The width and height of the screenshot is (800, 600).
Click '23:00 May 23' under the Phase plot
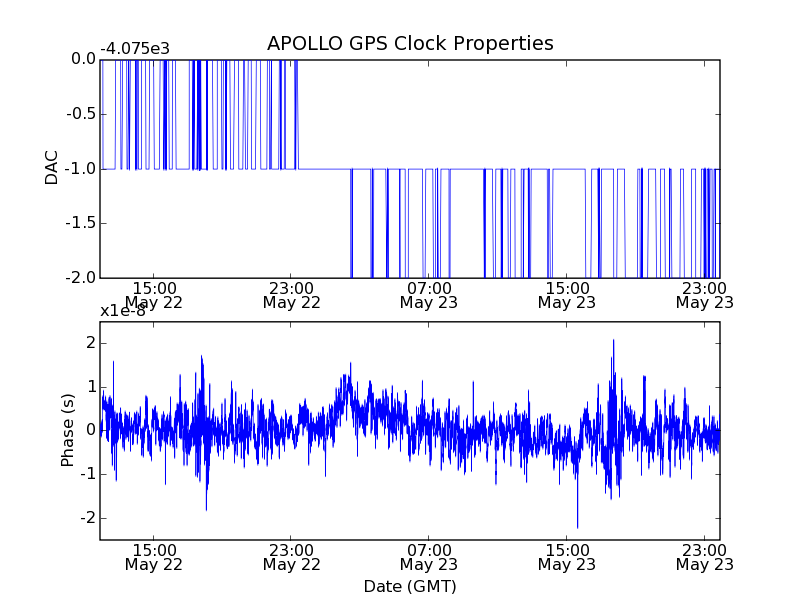click(x=705, y=558)
